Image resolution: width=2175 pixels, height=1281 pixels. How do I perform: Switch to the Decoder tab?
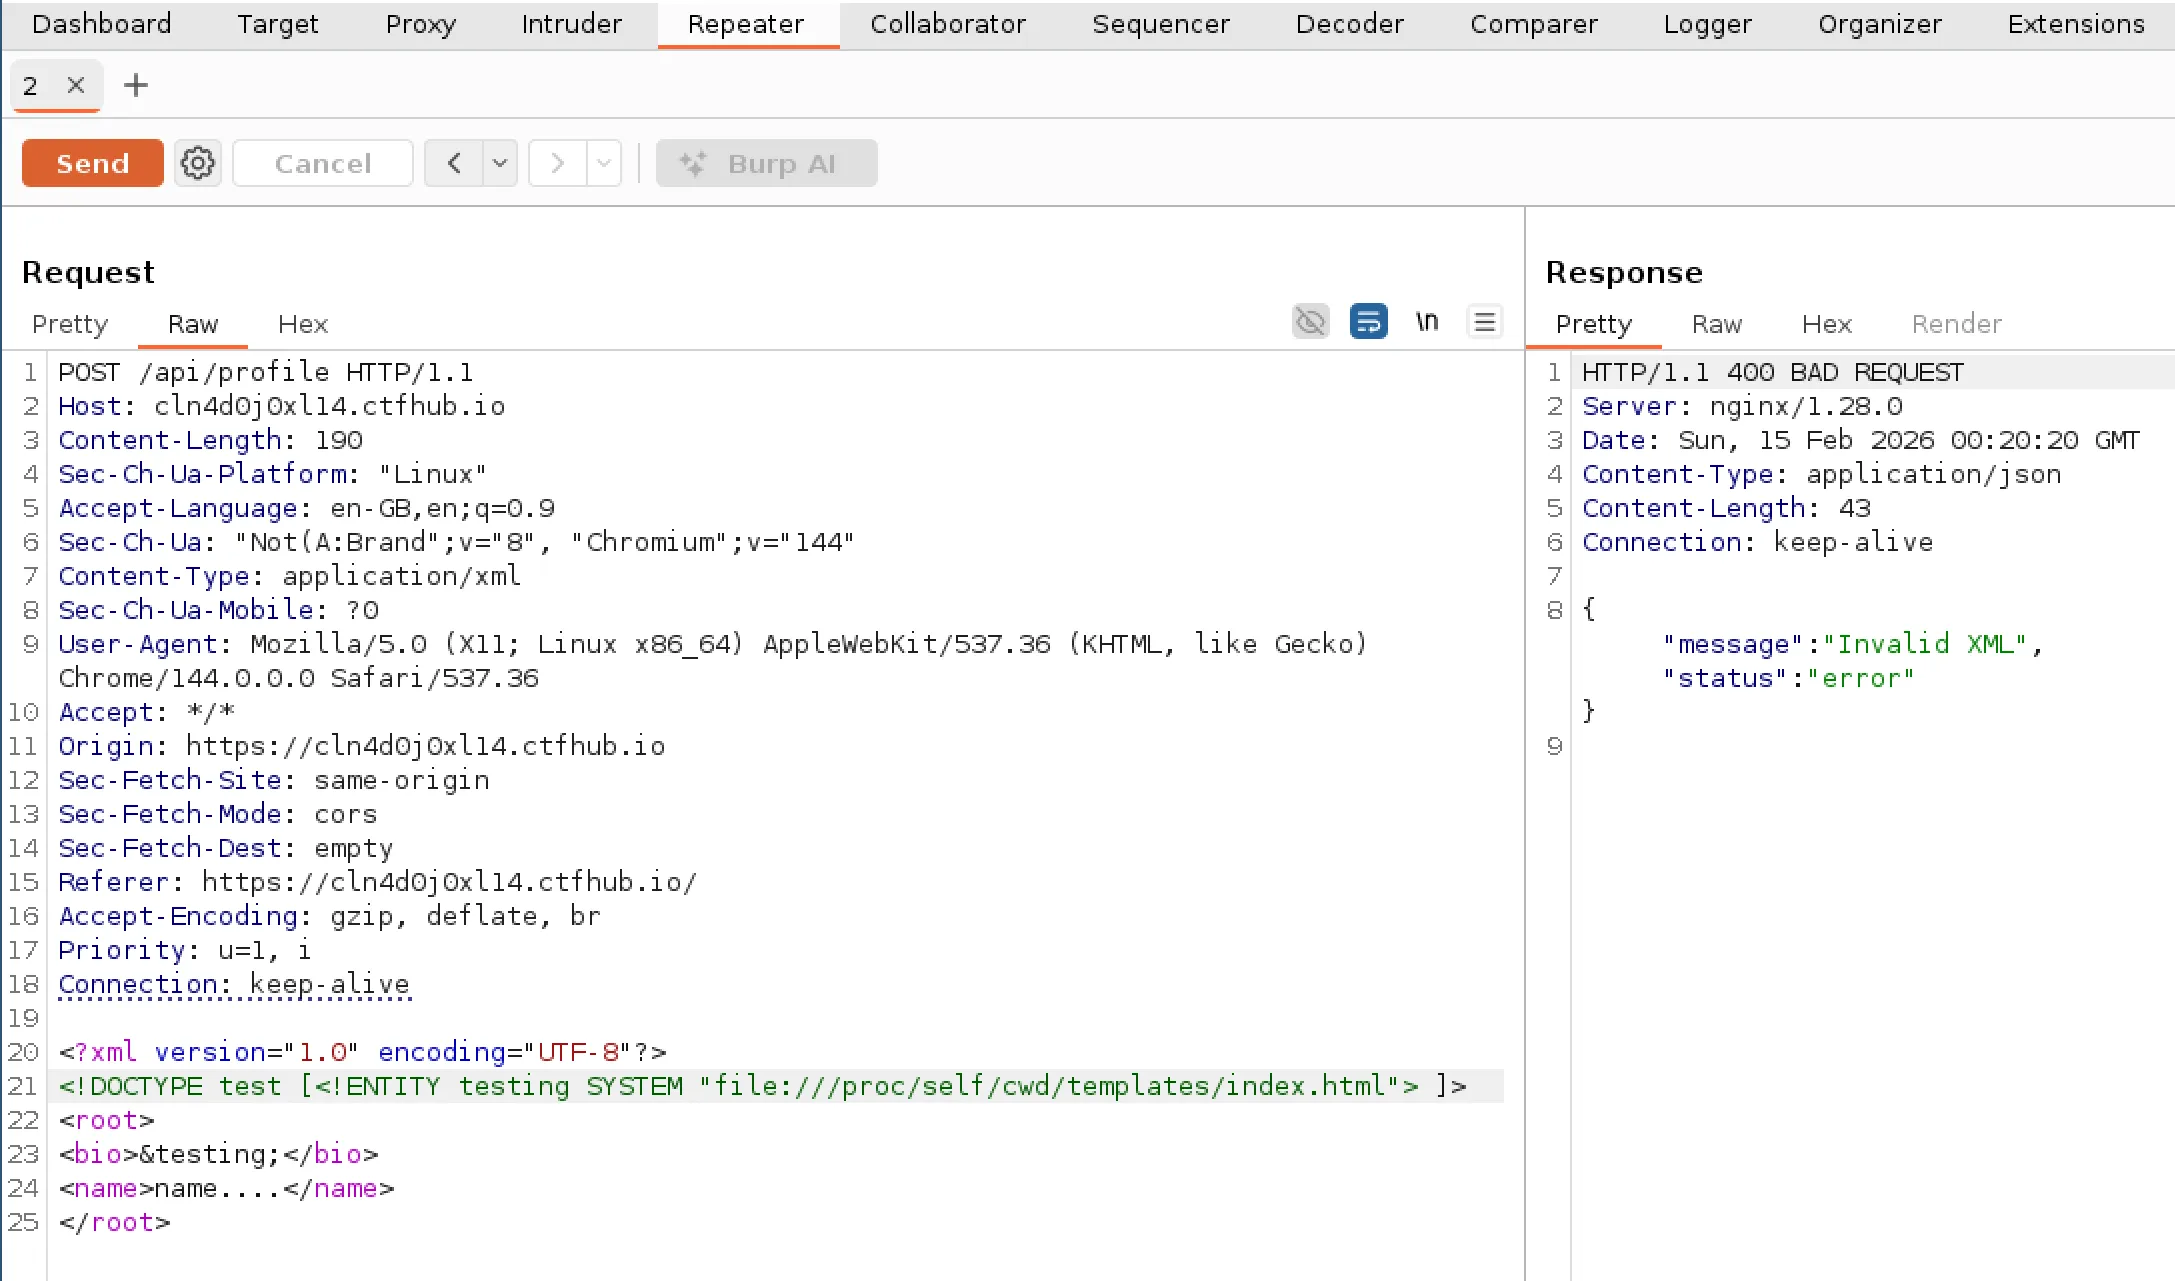1349,24
